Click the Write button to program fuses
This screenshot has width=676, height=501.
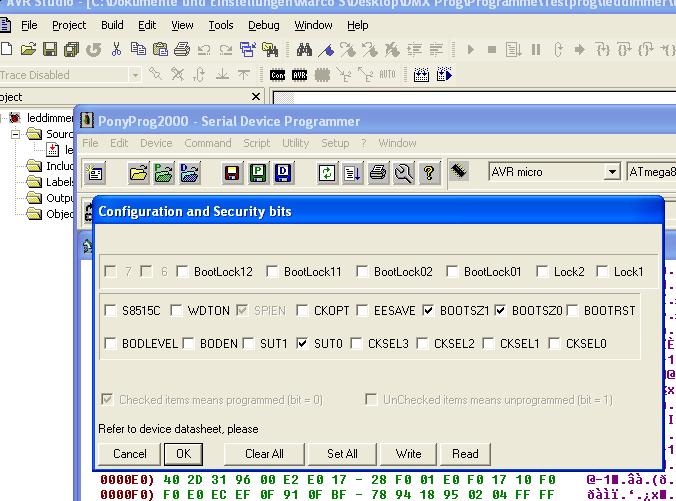click(408, 454)
